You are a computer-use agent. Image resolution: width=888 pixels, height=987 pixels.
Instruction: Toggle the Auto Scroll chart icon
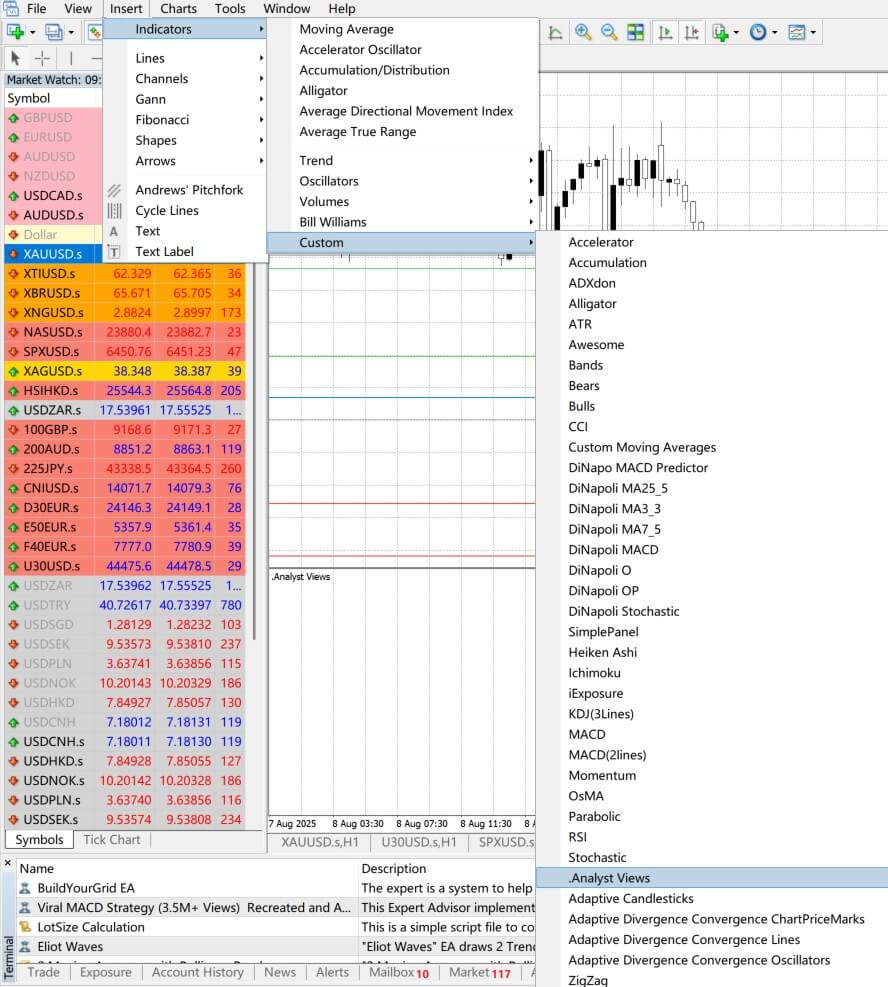click(x=665, y=32)
